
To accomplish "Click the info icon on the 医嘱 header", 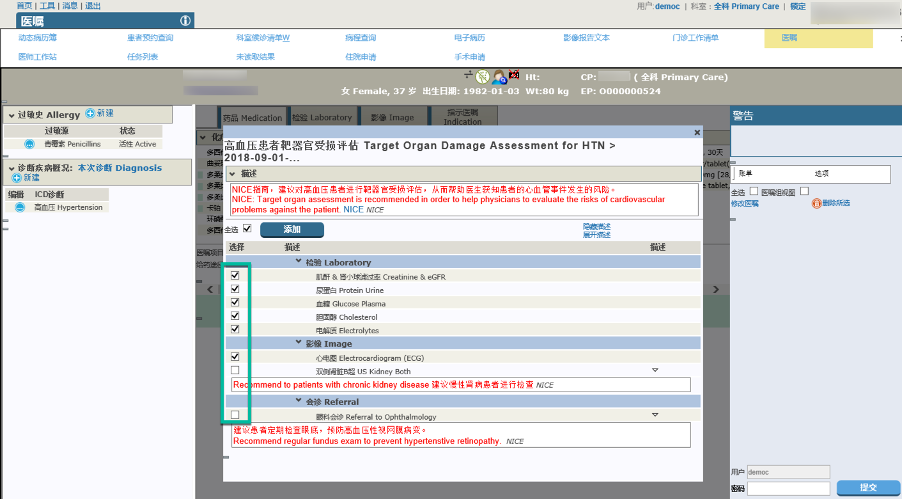I will tap(185, 21).
